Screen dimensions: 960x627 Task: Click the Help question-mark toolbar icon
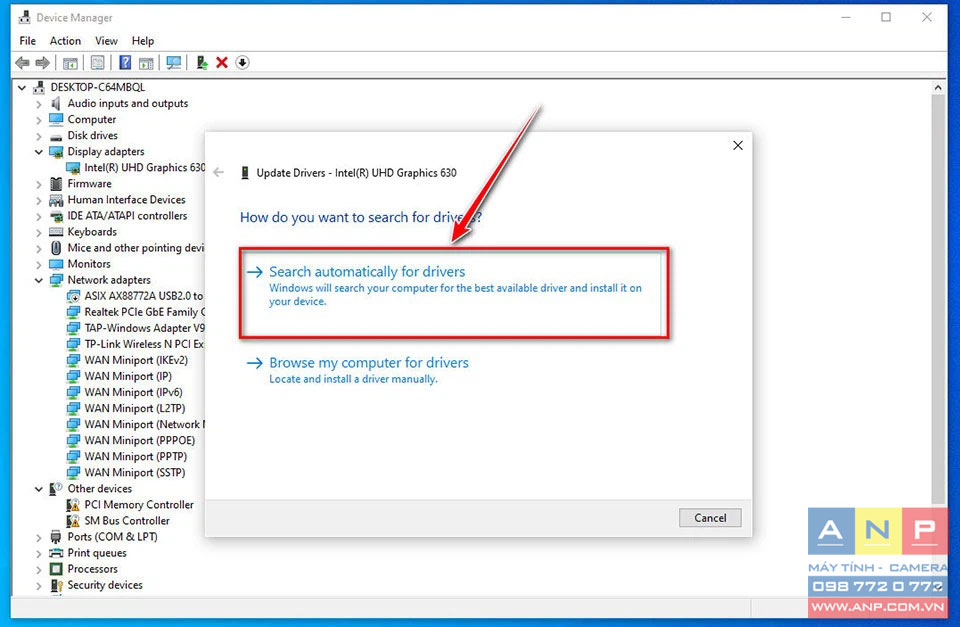(125, 62)
